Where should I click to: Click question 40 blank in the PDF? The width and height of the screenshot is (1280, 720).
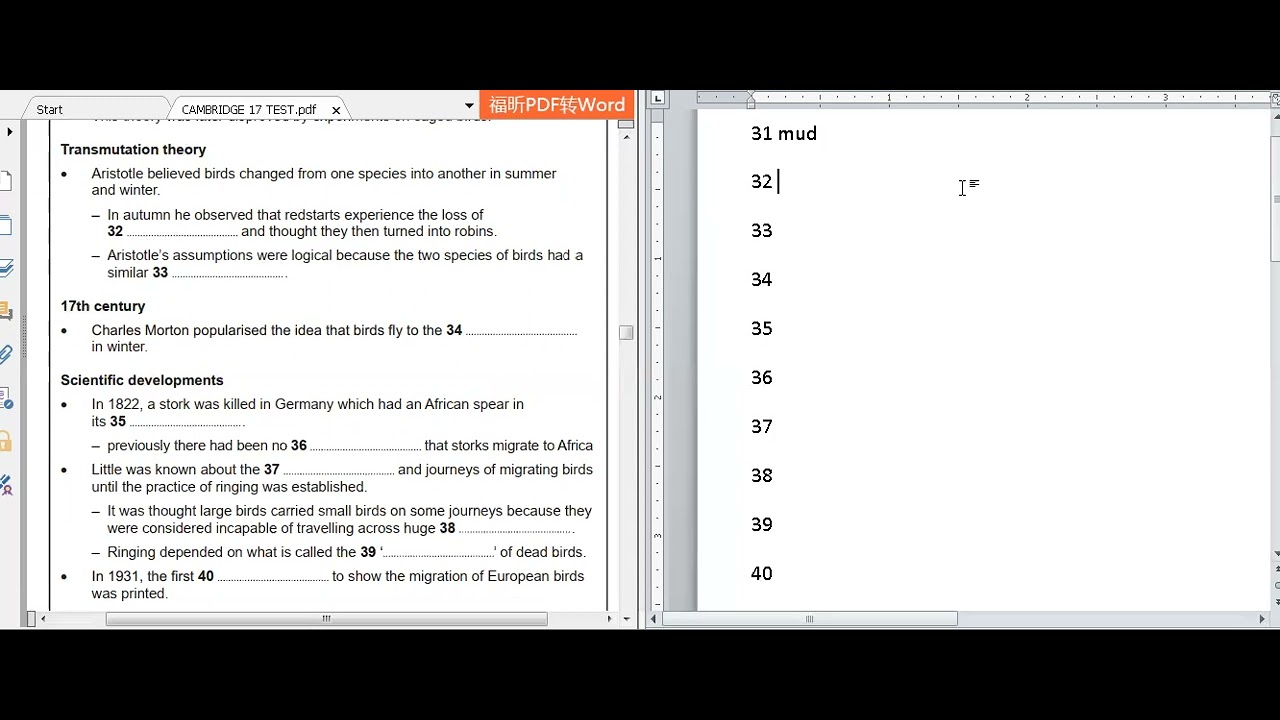pos(273,577)
